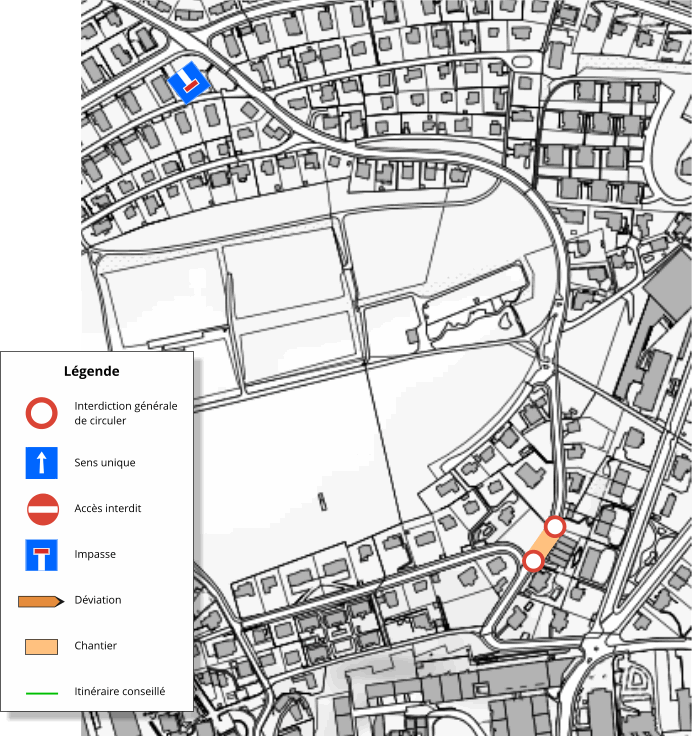692x736 pixels.
Task: Click the orange Déviation arrow symbol
Action: click(x=42, y=601)
